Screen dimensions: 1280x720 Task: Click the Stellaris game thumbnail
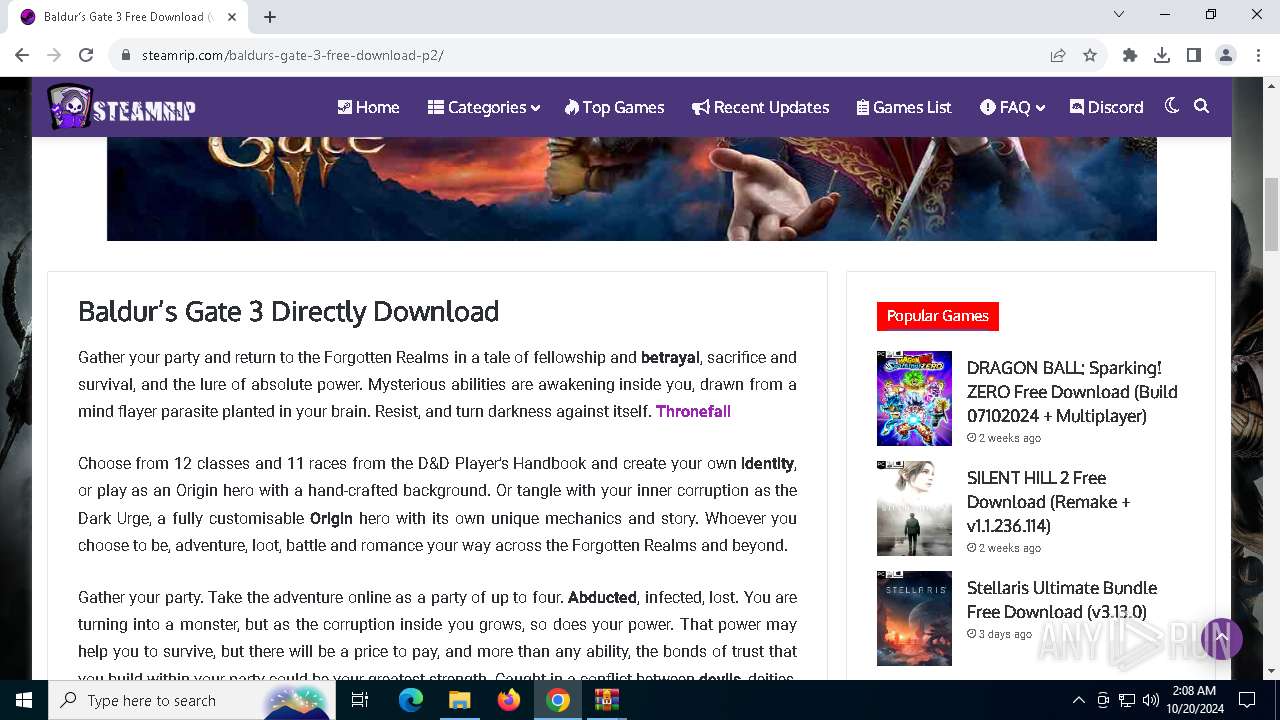pyautogui.click(x=914, y=618)
